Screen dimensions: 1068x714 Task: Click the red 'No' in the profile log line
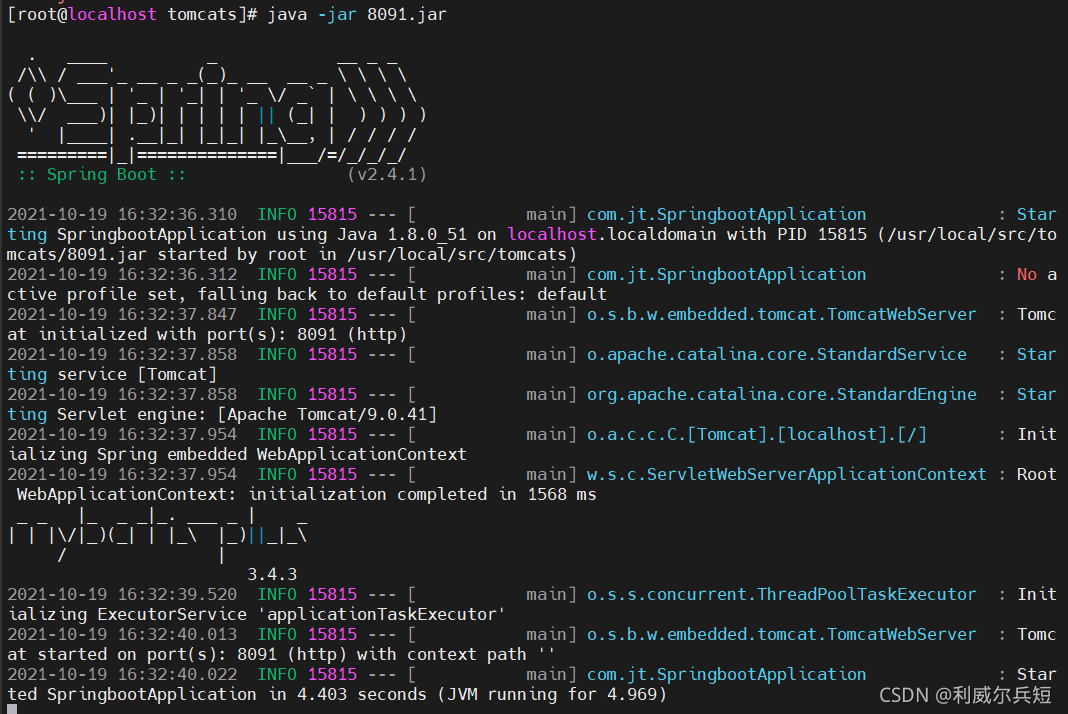click(1026, 275)
